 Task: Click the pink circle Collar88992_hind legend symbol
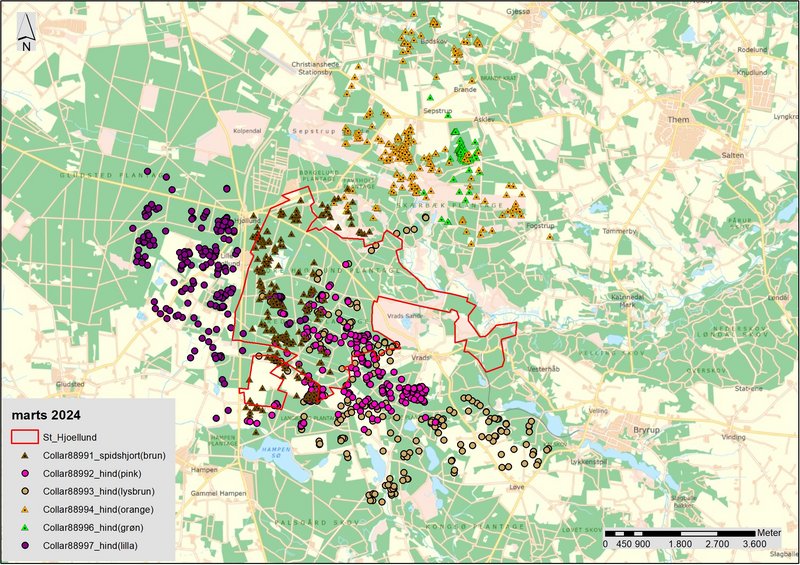point(26,473)
